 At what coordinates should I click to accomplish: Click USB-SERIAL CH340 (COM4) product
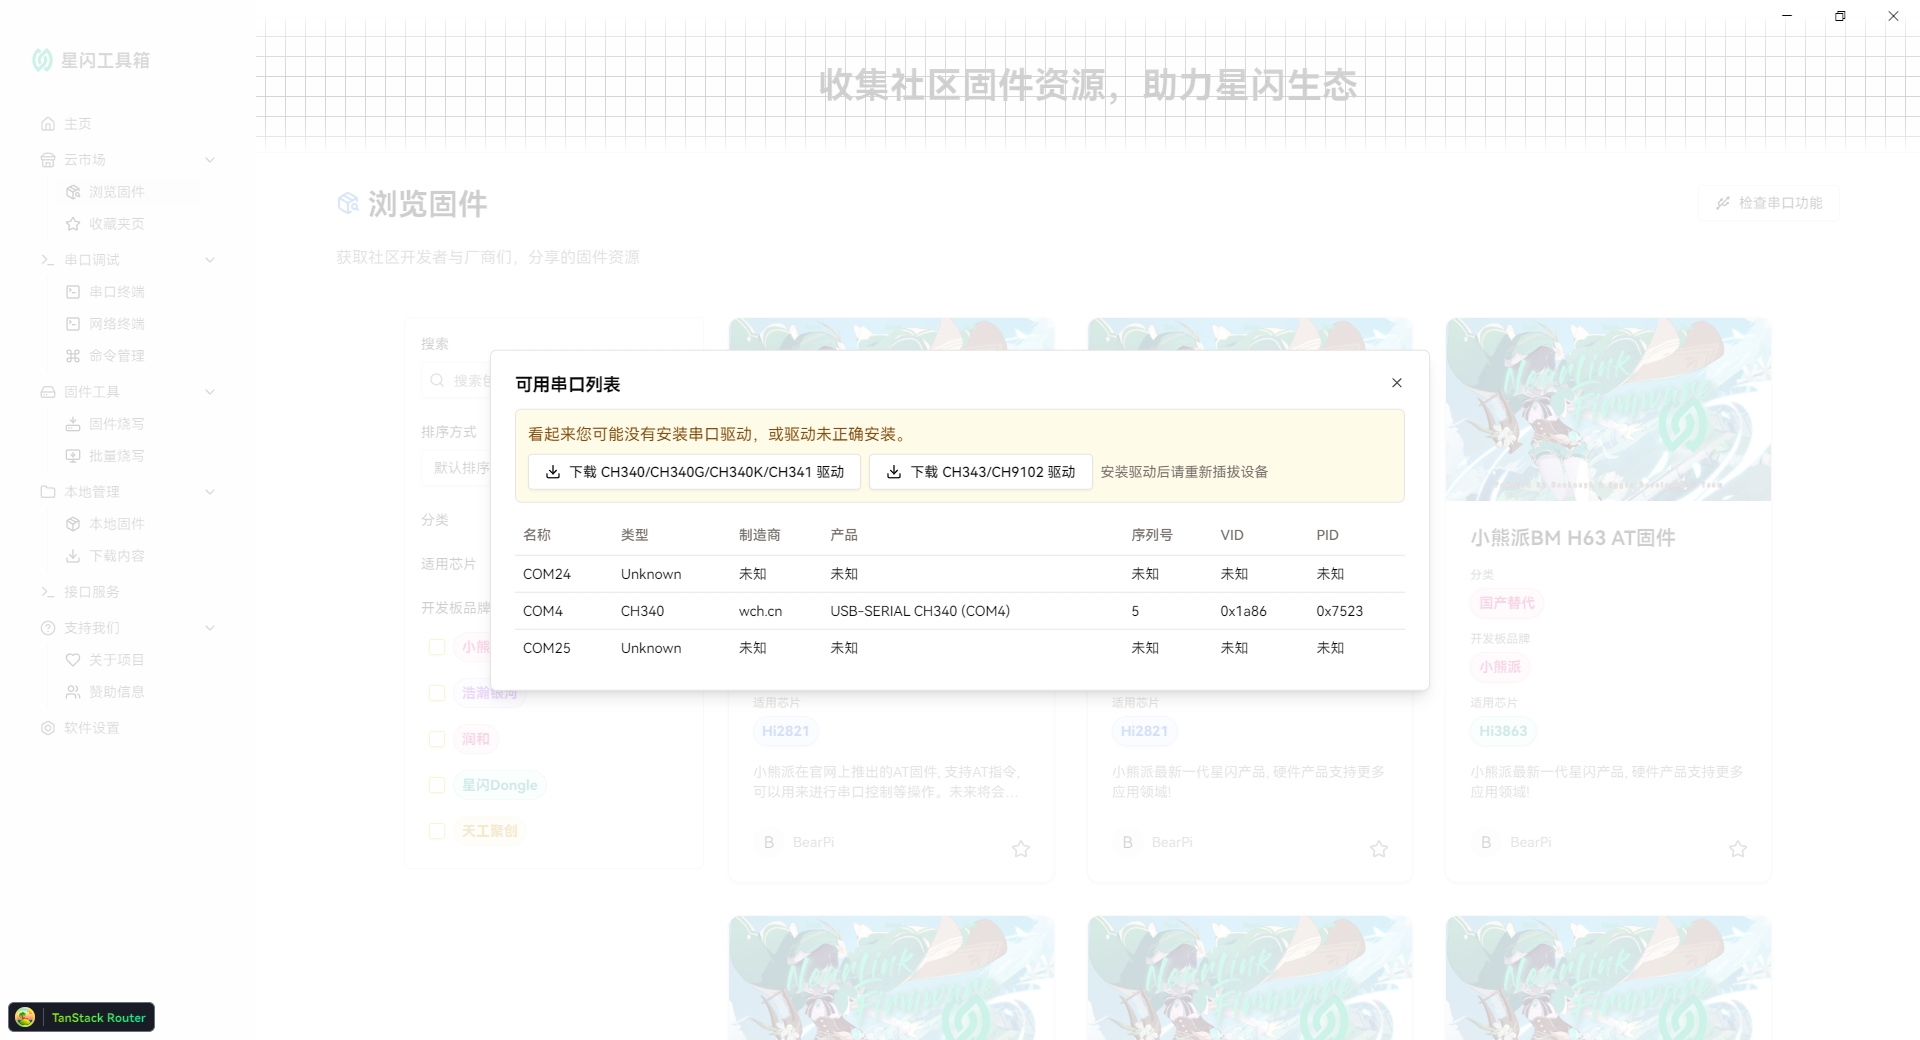tap(920, 611)
